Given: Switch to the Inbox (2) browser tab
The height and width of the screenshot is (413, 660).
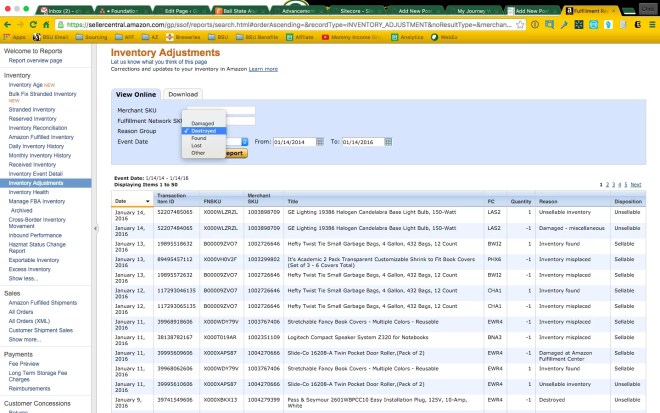Looking at the screenshot, I should 63,11.
